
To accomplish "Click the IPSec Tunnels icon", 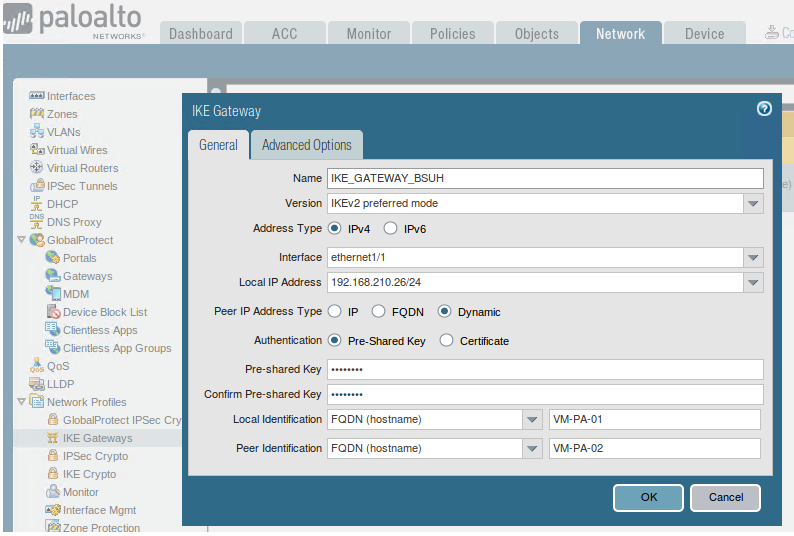I will click(x=37, y=186).
